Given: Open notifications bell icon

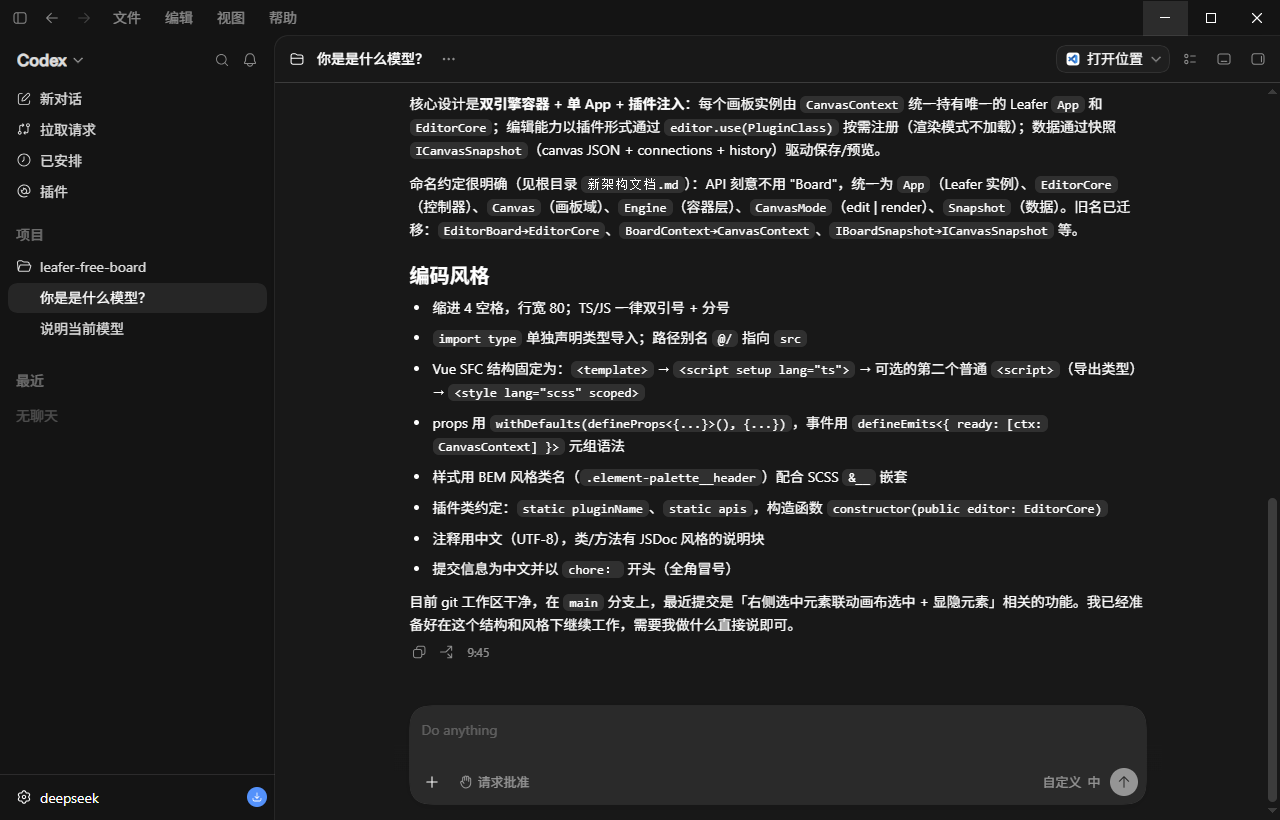Looking at the screenshot, I should click(x=250, y=60).
